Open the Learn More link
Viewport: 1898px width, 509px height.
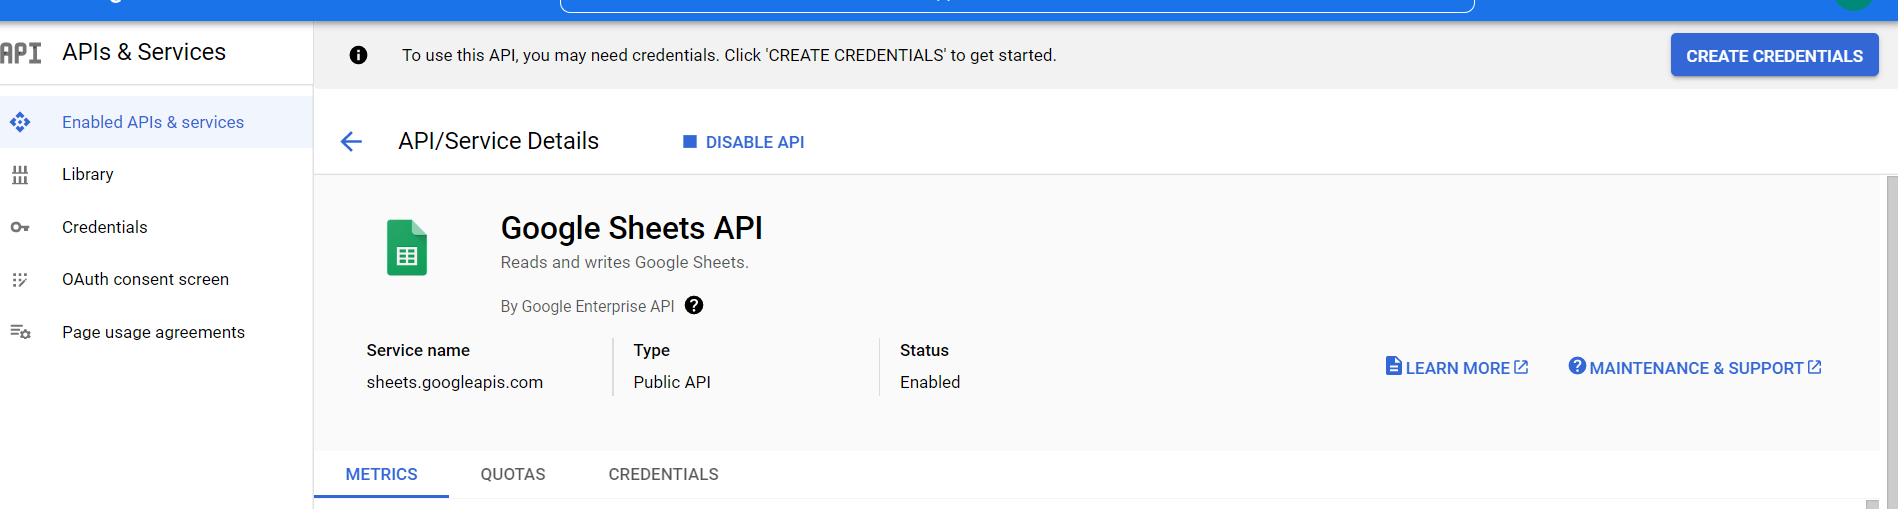coord(1457,368)
